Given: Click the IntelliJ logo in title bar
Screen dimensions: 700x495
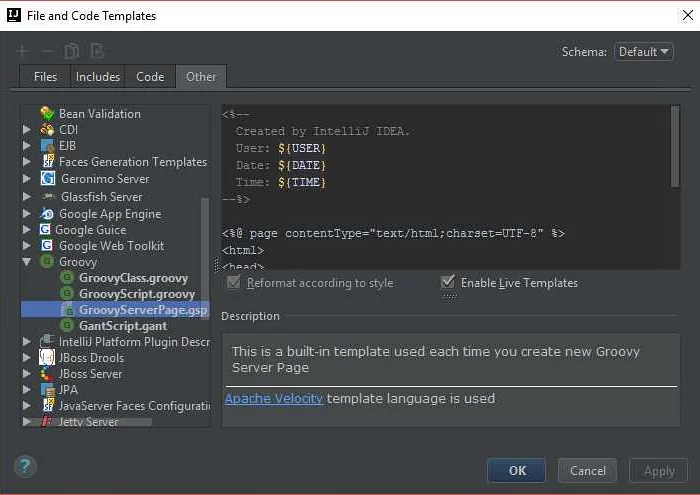Looking at the screenshot, I should [13, 15].
